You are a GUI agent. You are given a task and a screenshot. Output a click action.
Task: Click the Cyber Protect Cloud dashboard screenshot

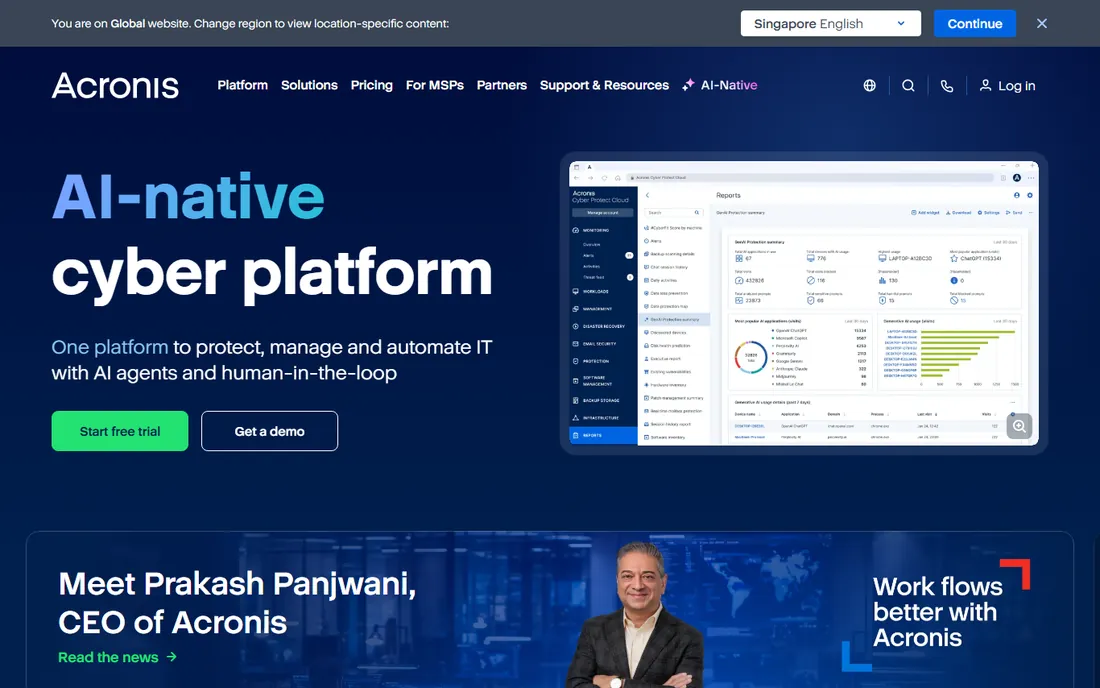pyautogui.click(x=803, y=303)
